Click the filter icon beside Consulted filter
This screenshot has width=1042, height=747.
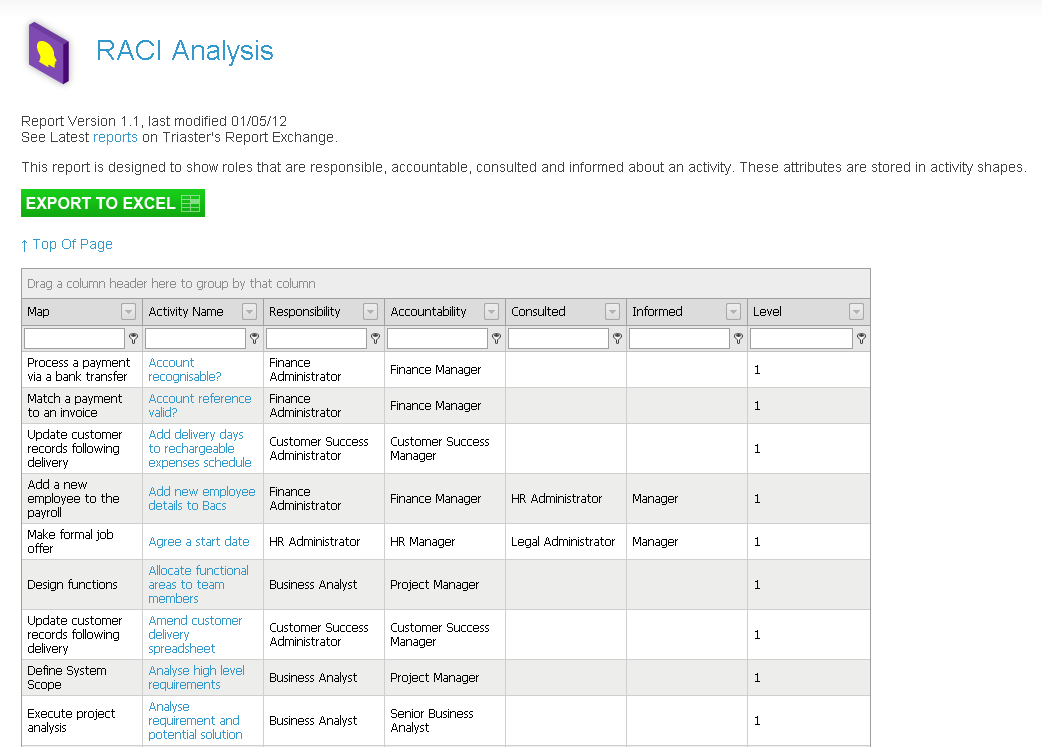pyautogui.click(x=617, y=339)
